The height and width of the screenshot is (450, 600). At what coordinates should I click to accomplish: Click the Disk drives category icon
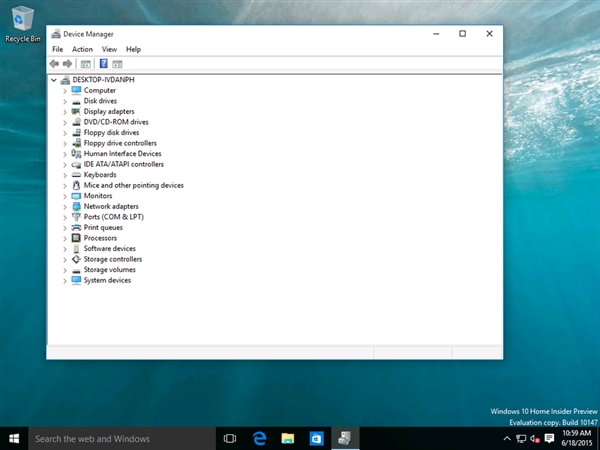point(77,101)
